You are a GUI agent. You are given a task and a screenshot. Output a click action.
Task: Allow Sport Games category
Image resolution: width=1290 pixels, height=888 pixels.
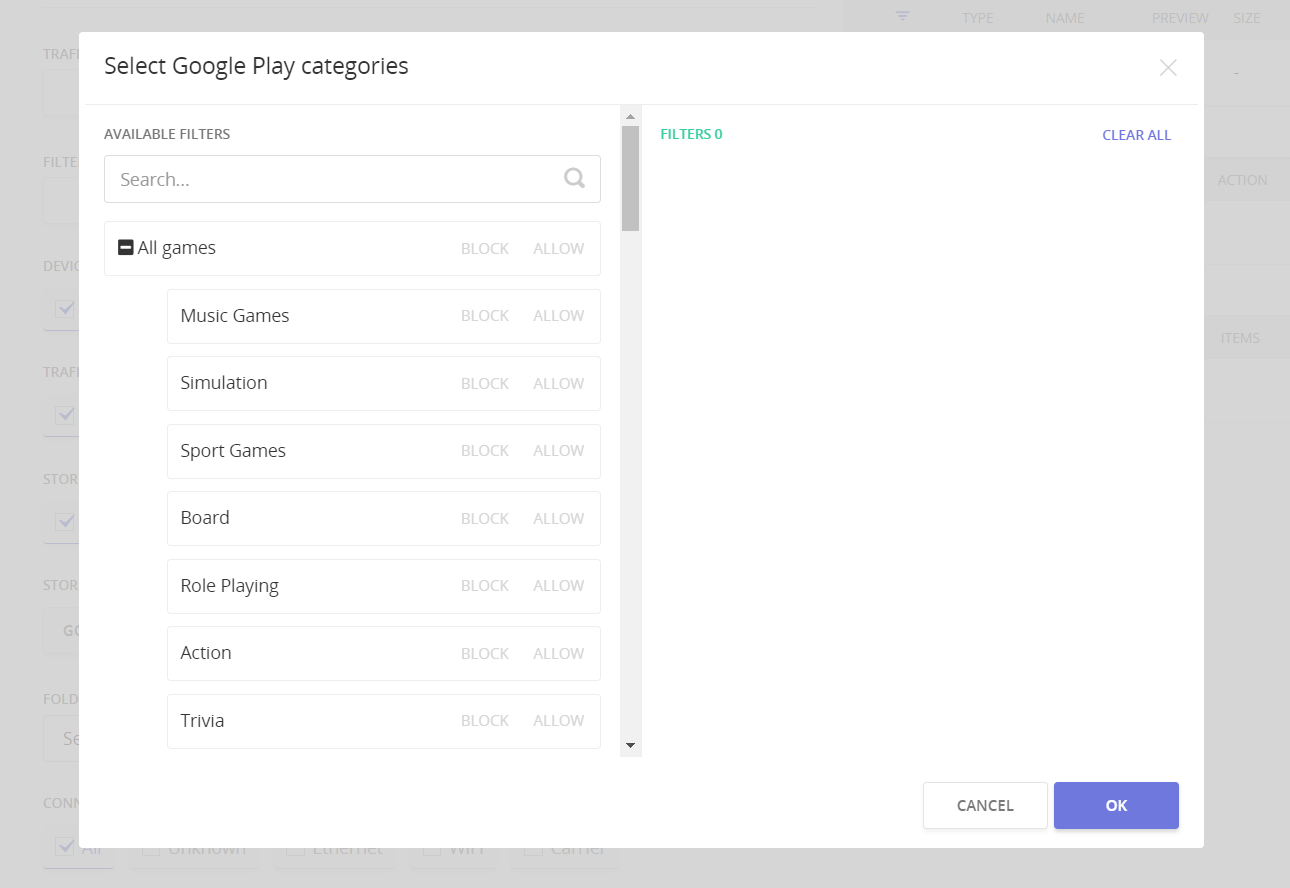(558, 451)
